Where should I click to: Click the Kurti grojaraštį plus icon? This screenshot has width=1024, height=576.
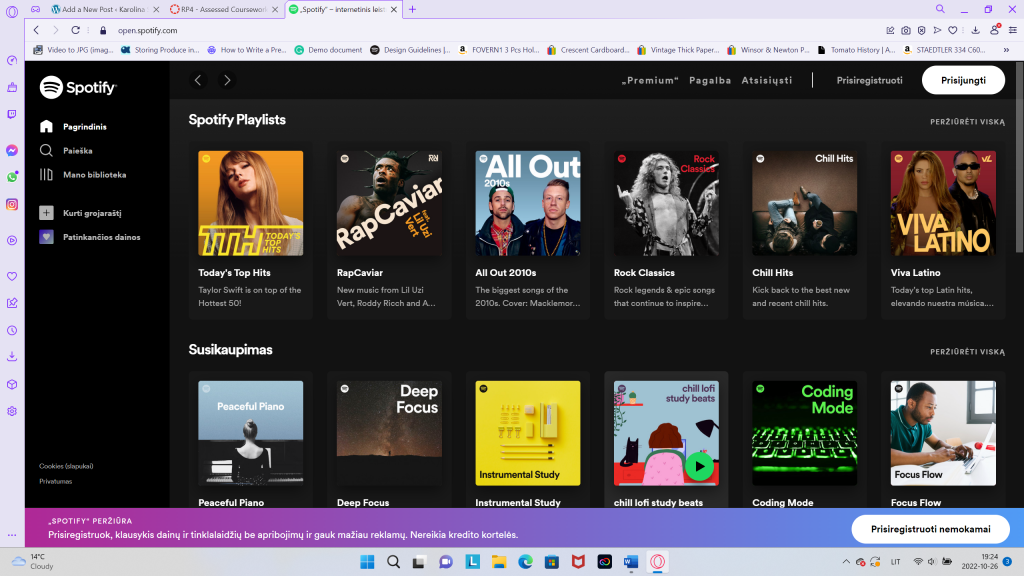point(46,212)
